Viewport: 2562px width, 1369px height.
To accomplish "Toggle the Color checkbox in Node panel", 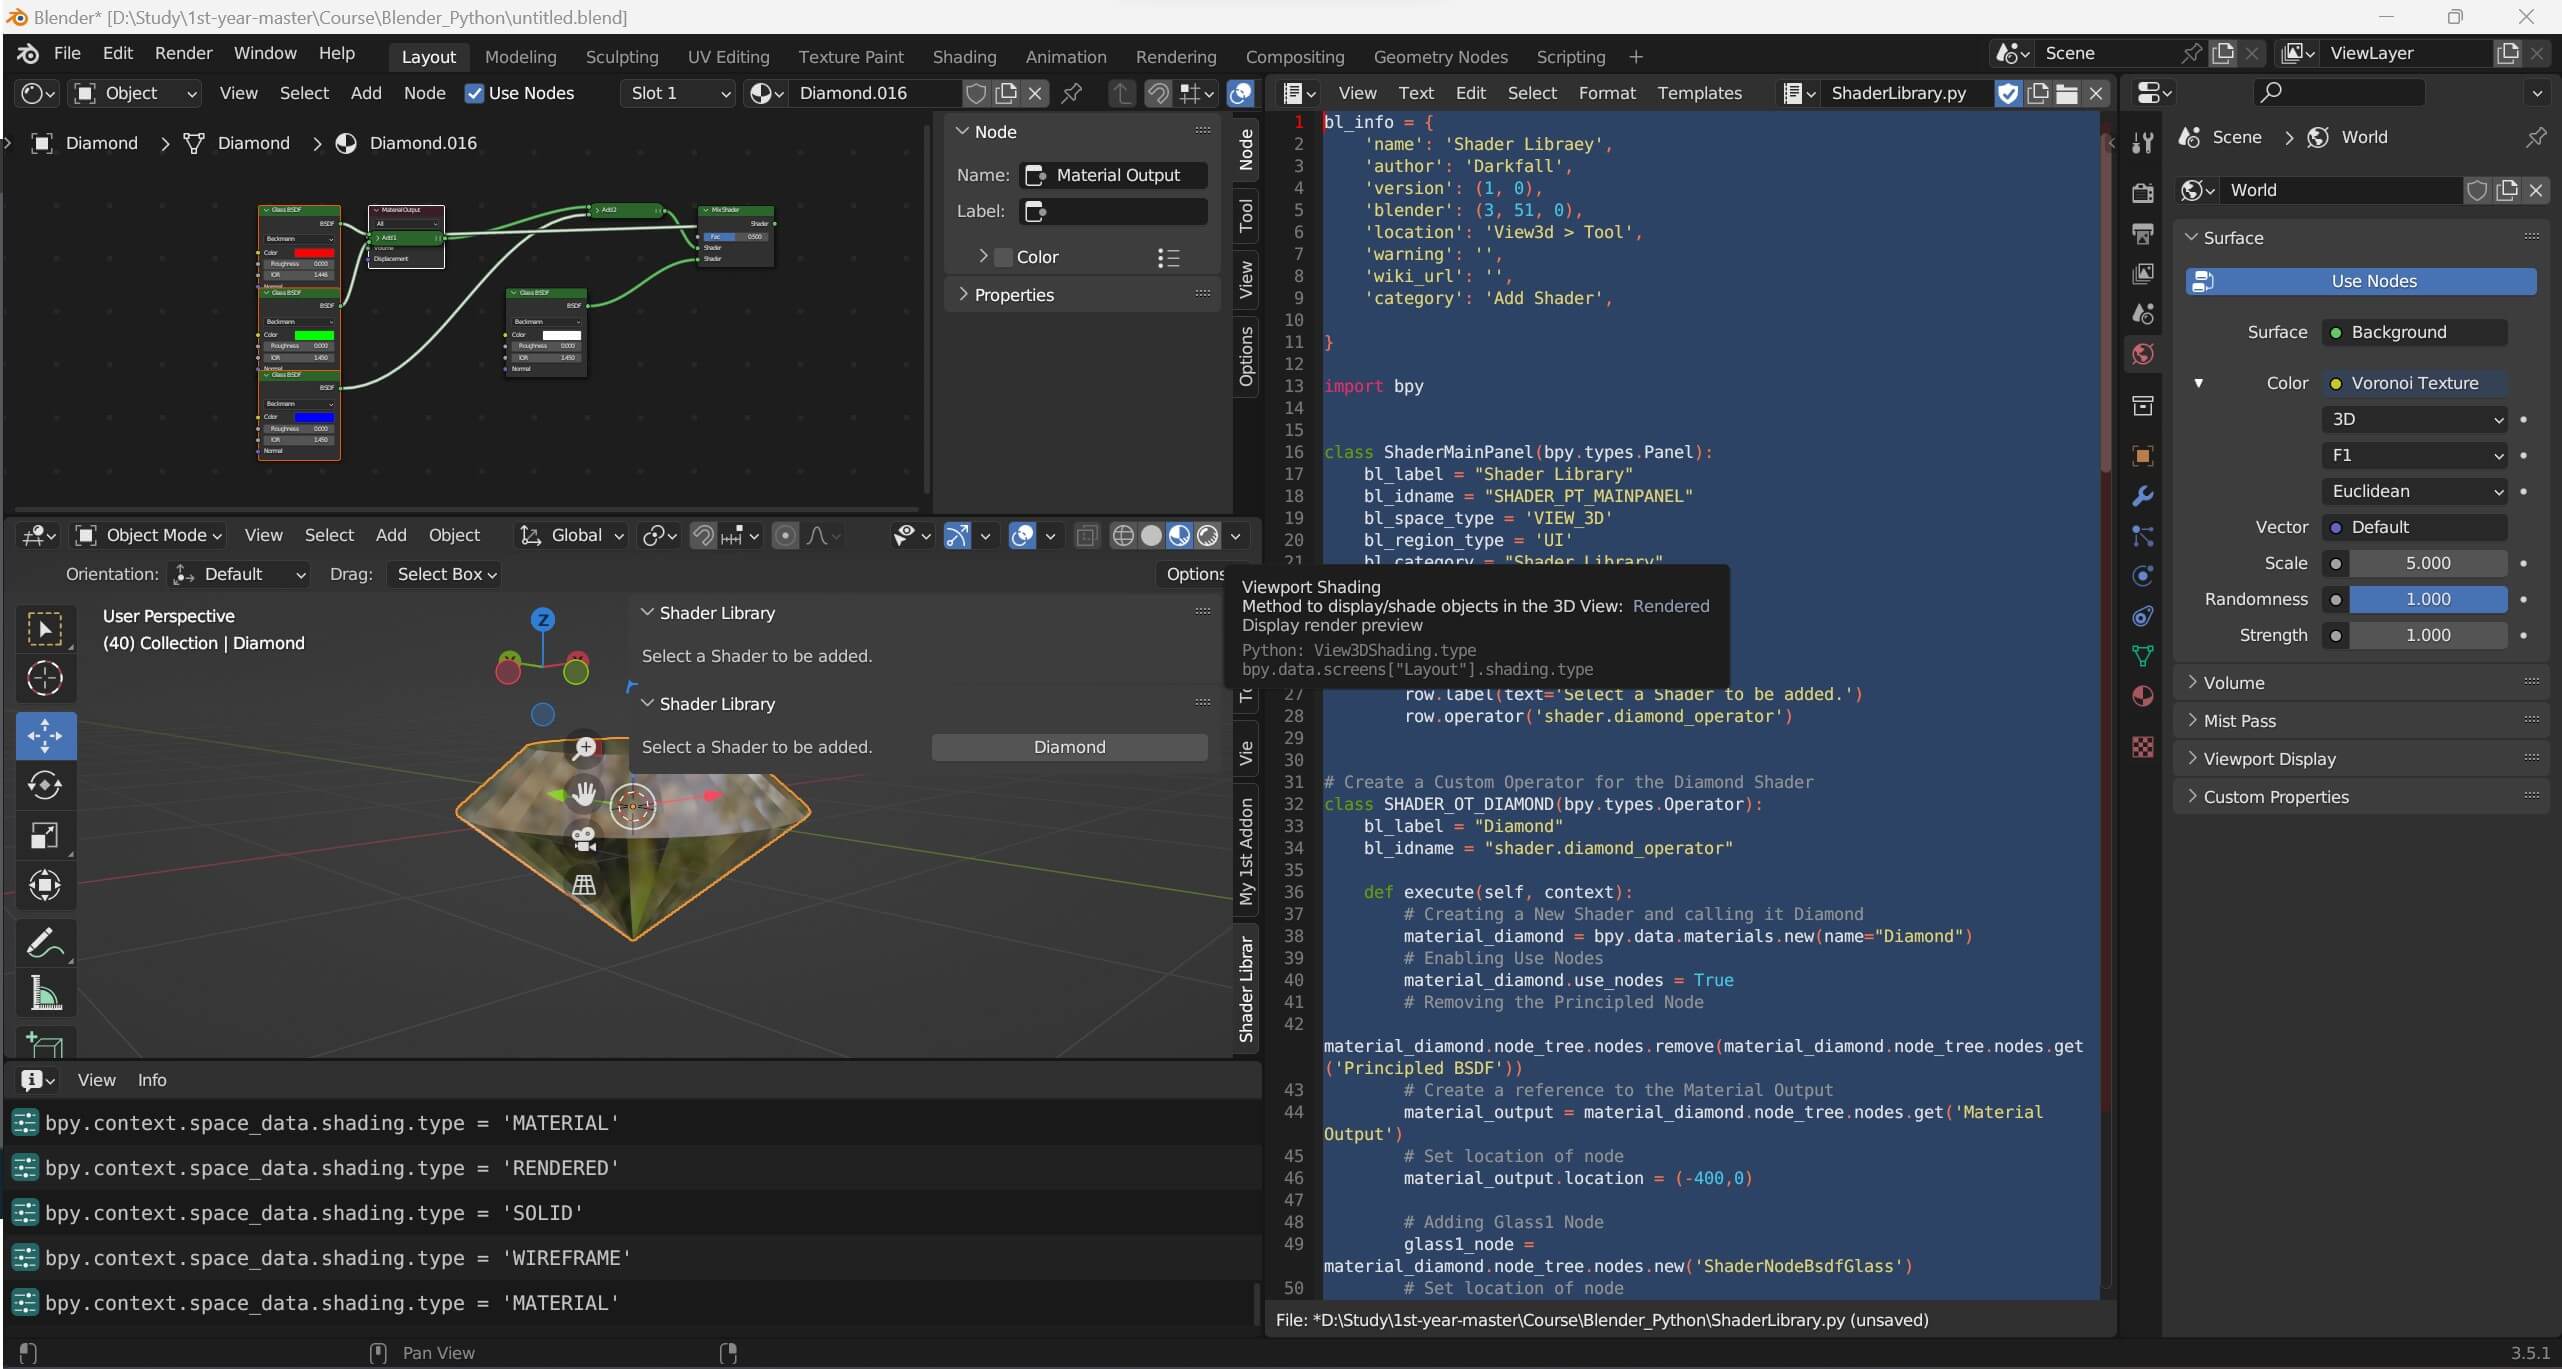I will pyautogui.click(x=1003, y=257).
